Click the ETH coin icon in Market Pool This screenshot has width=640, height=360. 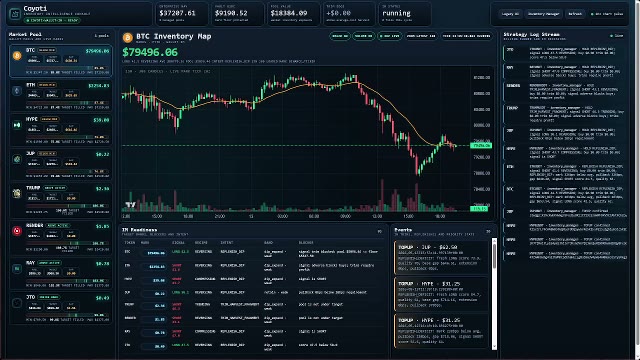coord(17,91)
